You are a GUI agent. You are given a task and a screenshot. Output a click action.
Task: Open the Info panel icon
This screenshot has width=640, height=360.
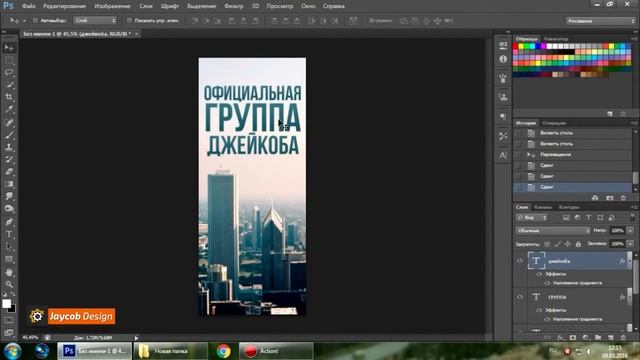tap(503, 59)
